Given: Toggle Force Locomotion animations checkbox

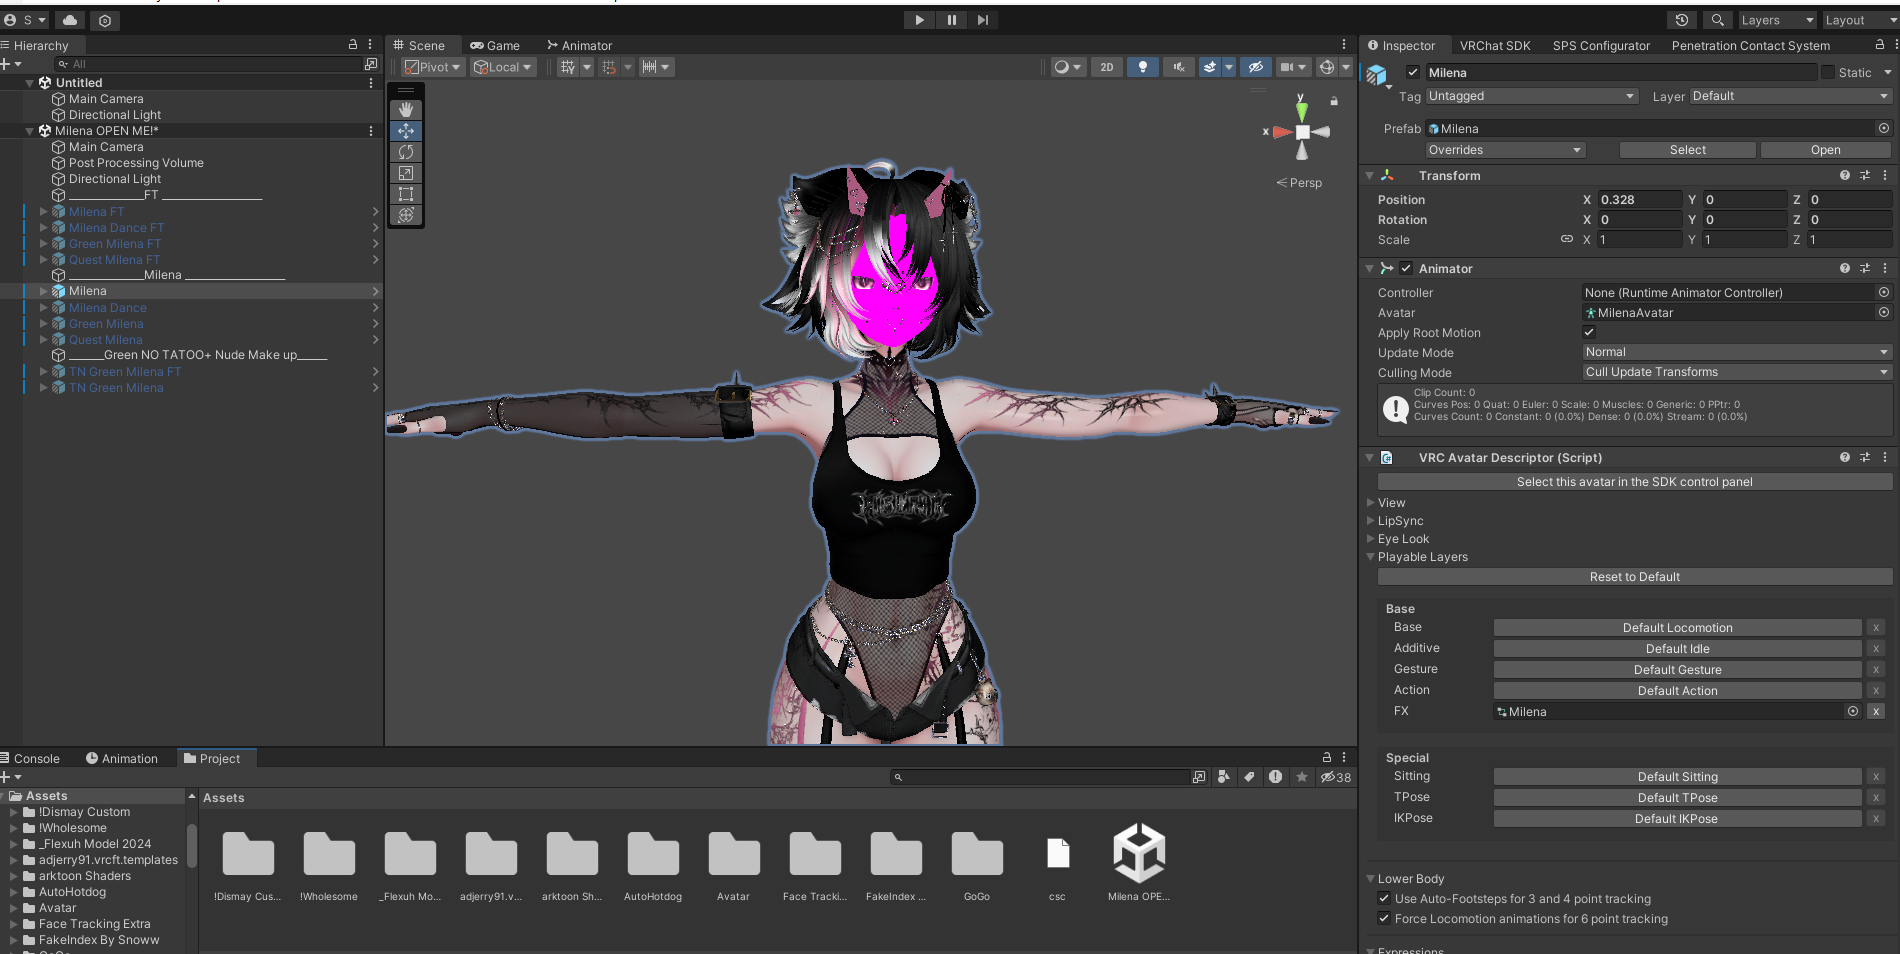Looking at the screenshot, I should (x=1384, y=918).
